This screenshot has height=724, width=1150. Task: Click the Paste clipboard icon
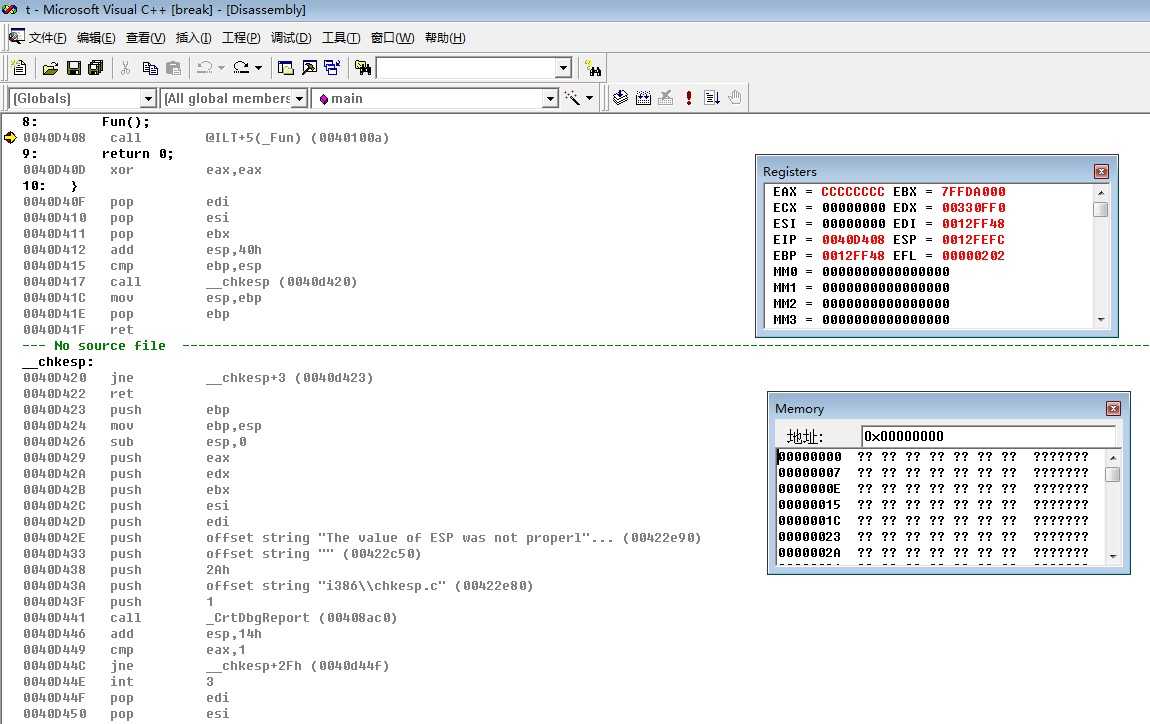click(x=173, y=68)
